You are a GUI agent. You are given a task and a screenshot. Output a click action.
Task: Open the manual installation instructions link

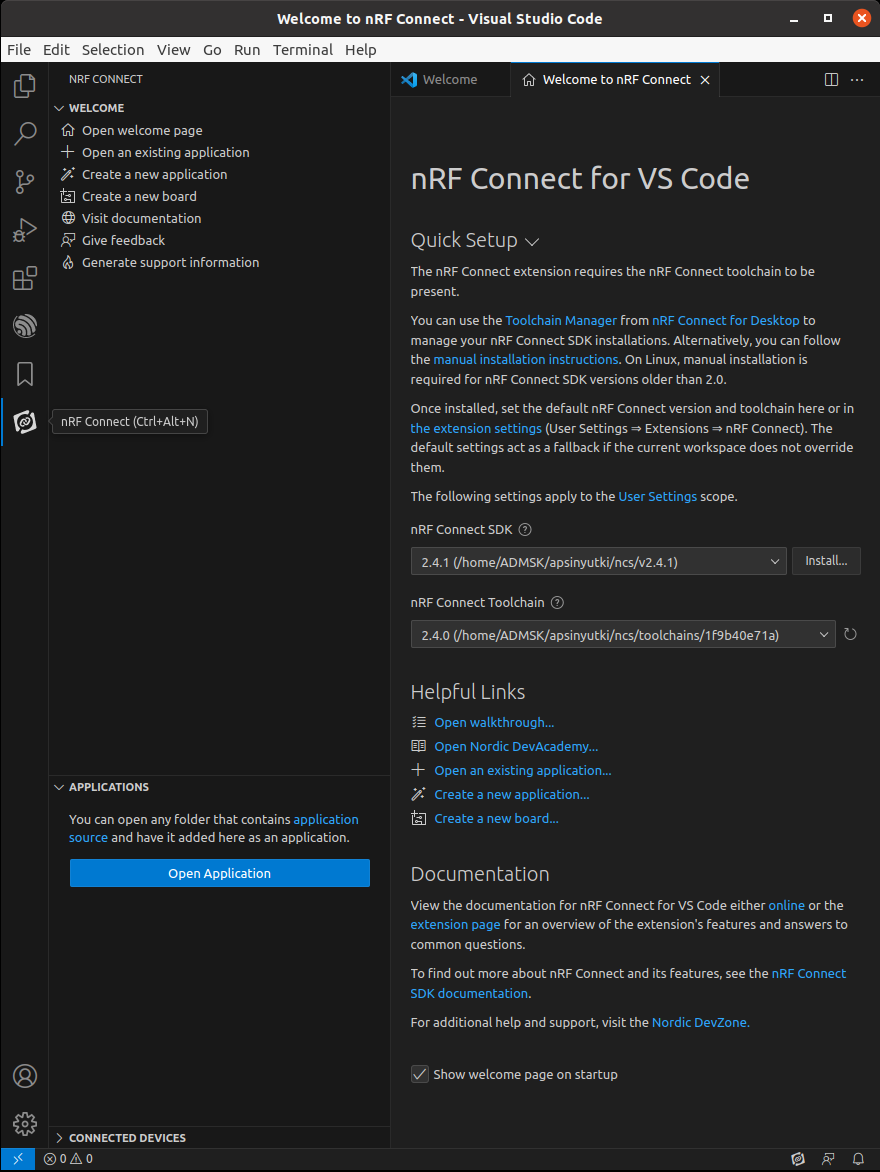point(526,359)
